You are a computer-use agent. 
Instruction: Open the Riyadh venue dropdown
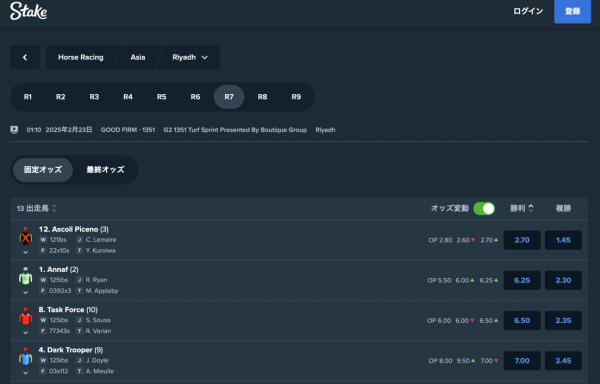(190, 57)
